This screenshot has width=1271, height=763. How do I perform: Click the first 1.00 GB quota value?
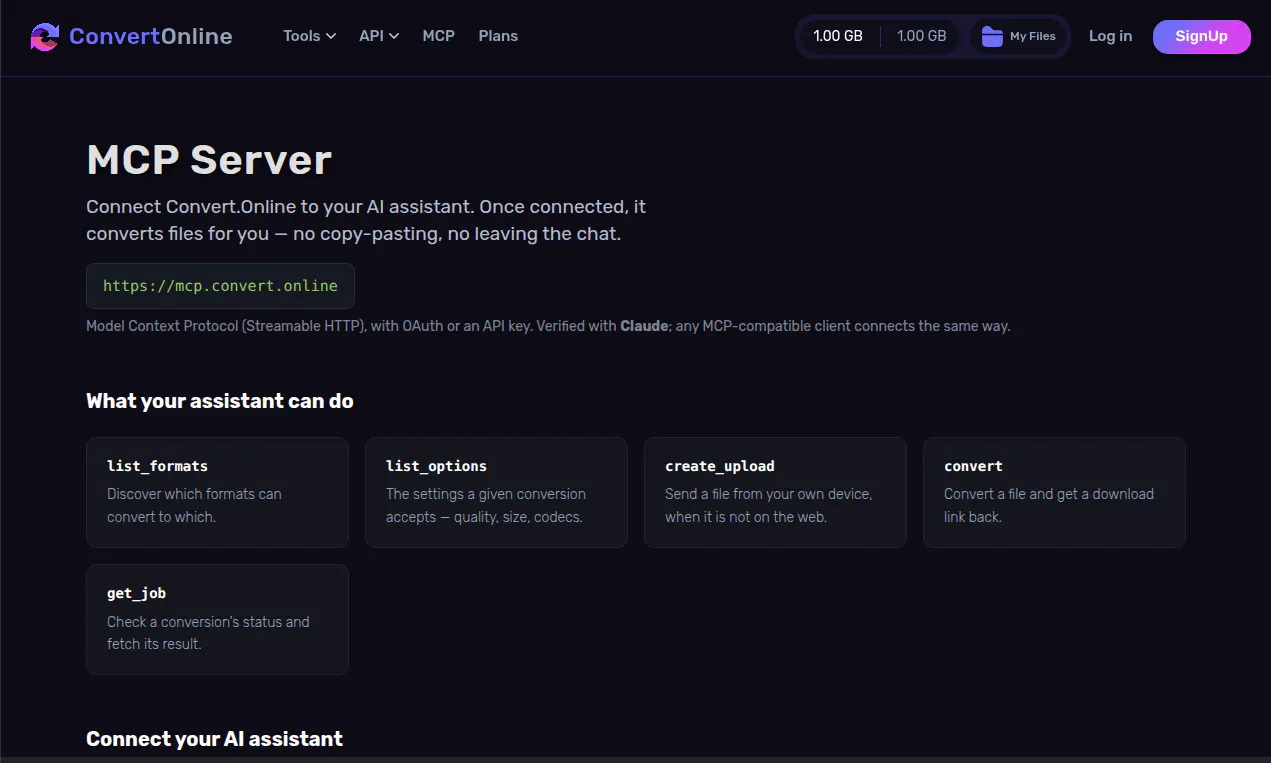point(838,36)
